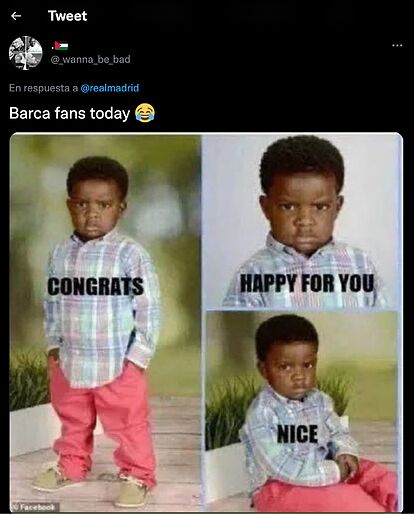Open the top-right close-up portrait photo
The width and height of the screenshot is (414, 514).
point(302,221)
